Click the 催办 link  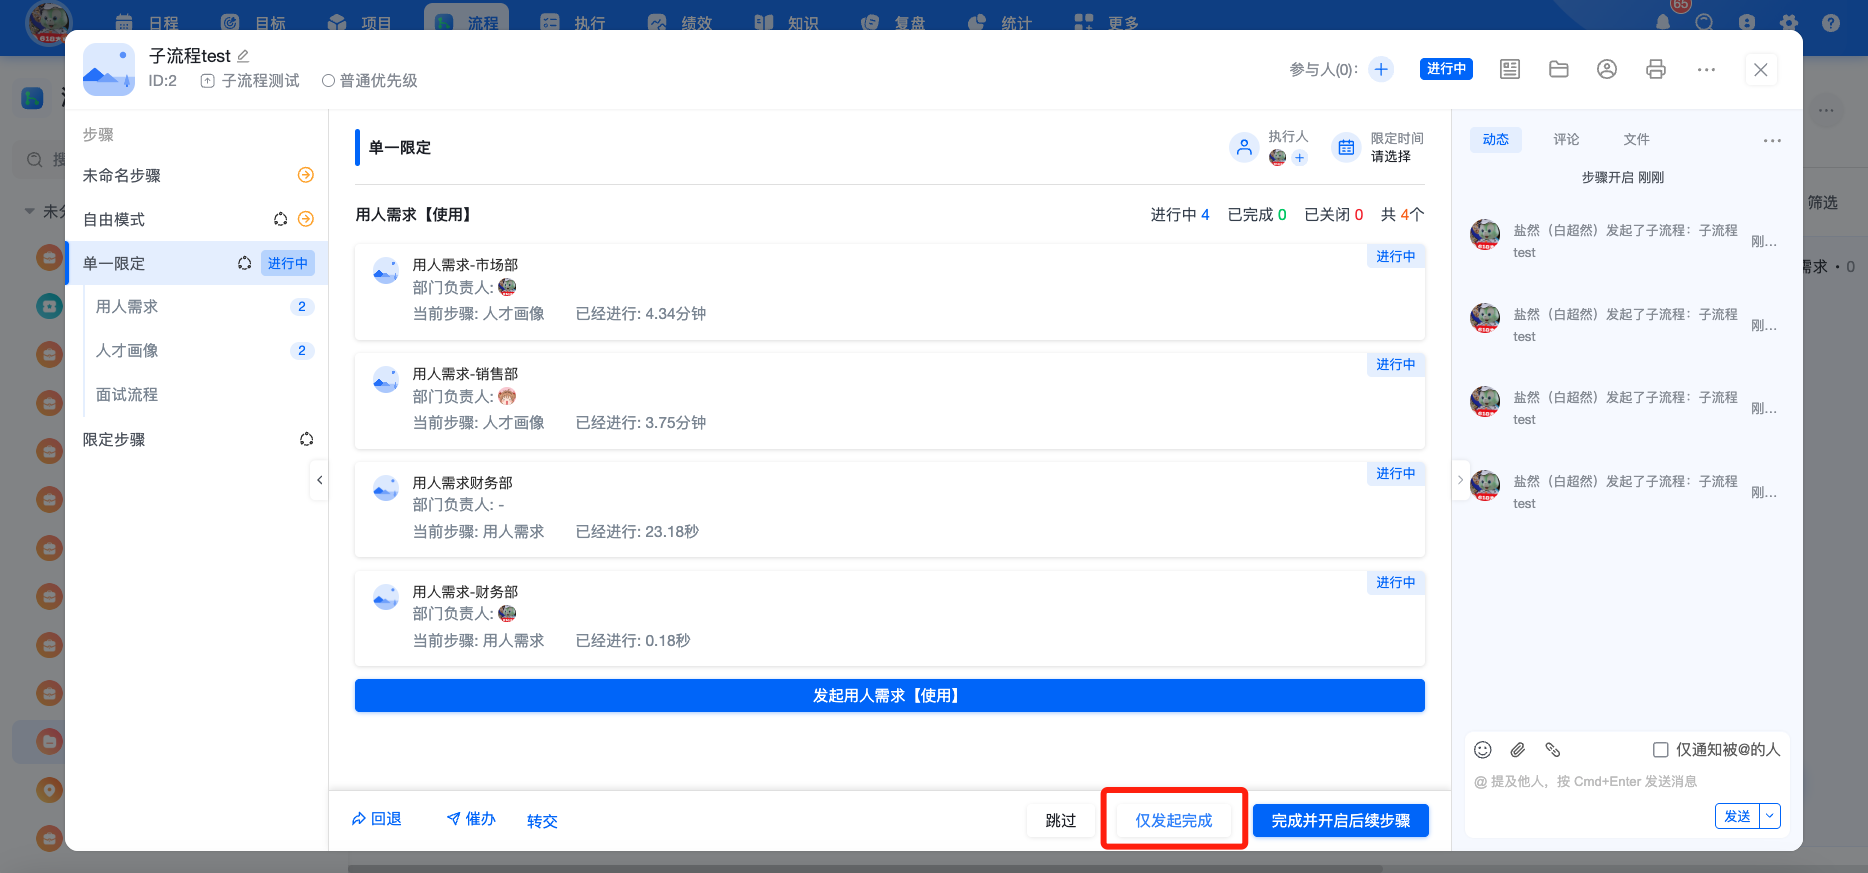coord(471,819)
